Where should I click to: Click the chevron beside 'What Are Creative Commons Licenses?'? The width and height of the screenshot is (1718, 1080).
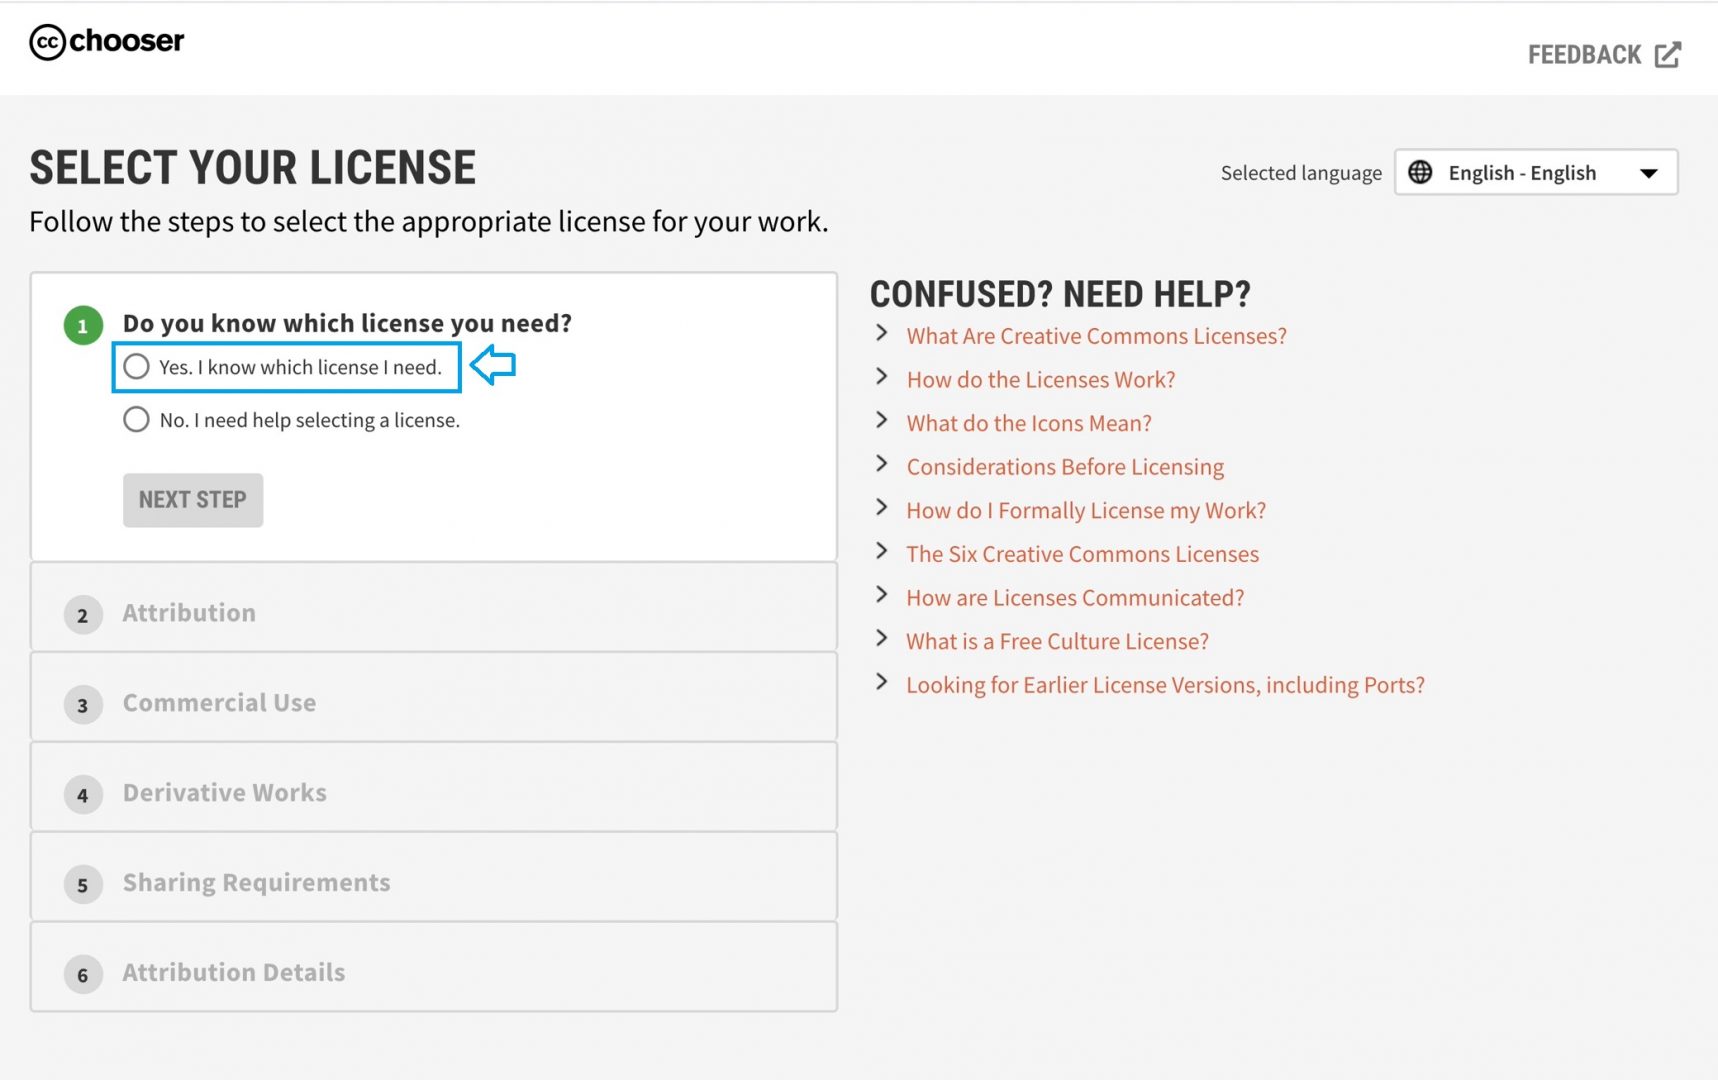tap(881, 334)
